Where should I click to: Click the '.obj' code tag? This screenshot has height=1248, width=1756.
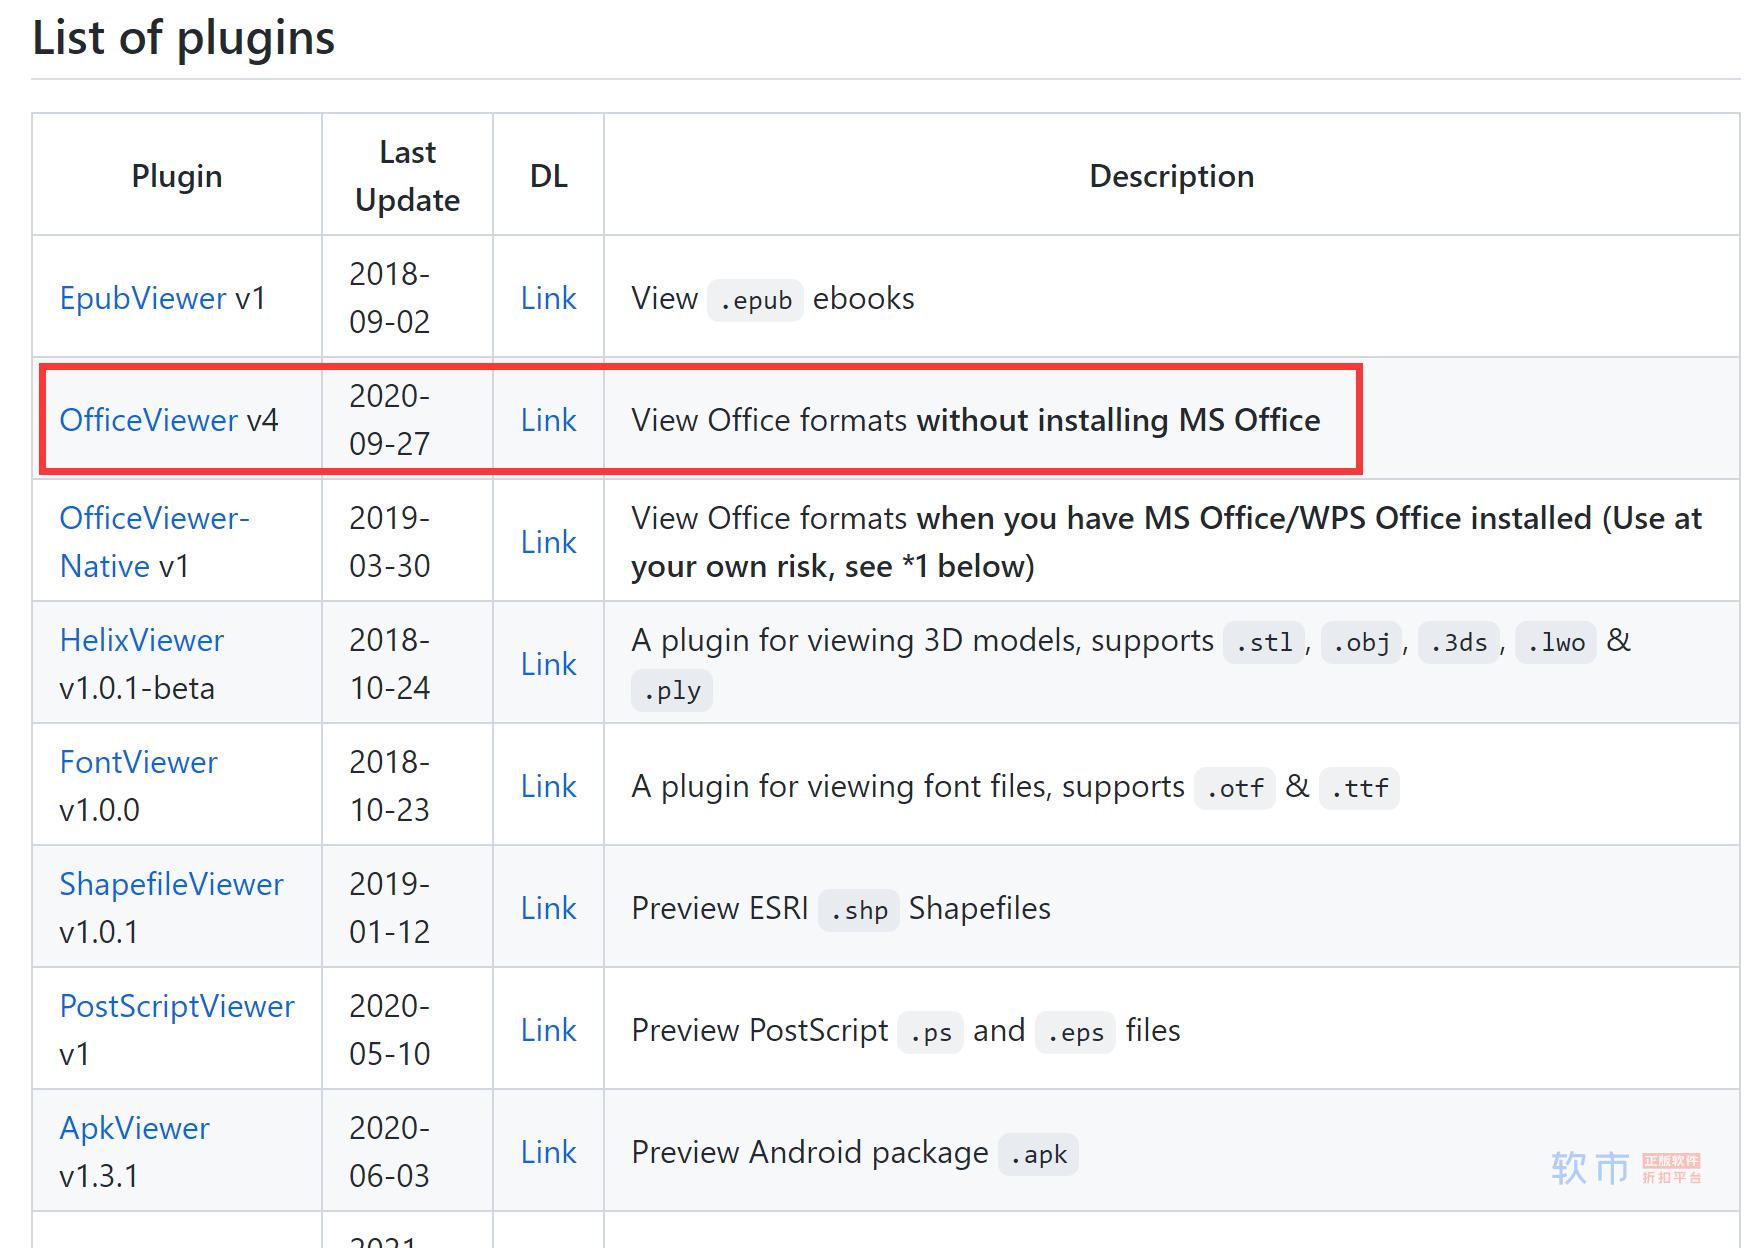click(1361, 642)
